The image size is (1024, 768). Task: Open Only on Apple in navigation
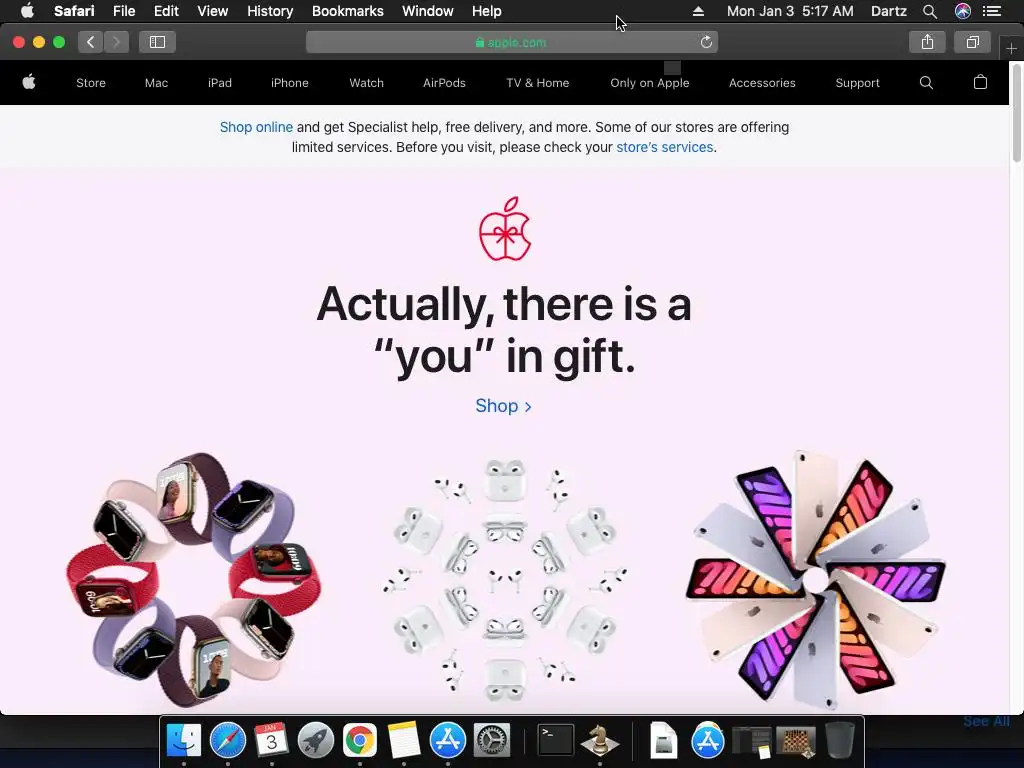(x=650, y=83)
